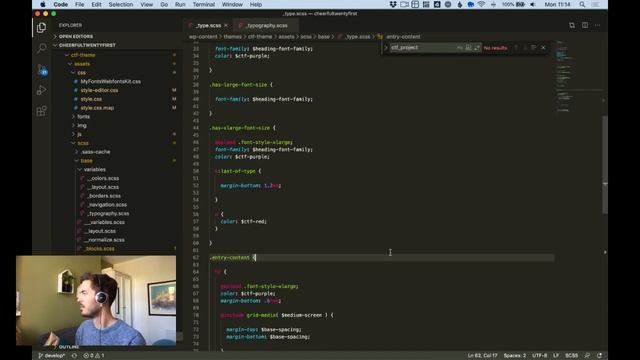This screenshot has width=640, height=360.
Task: Expand the fonts folder
Action: point(83,117)
